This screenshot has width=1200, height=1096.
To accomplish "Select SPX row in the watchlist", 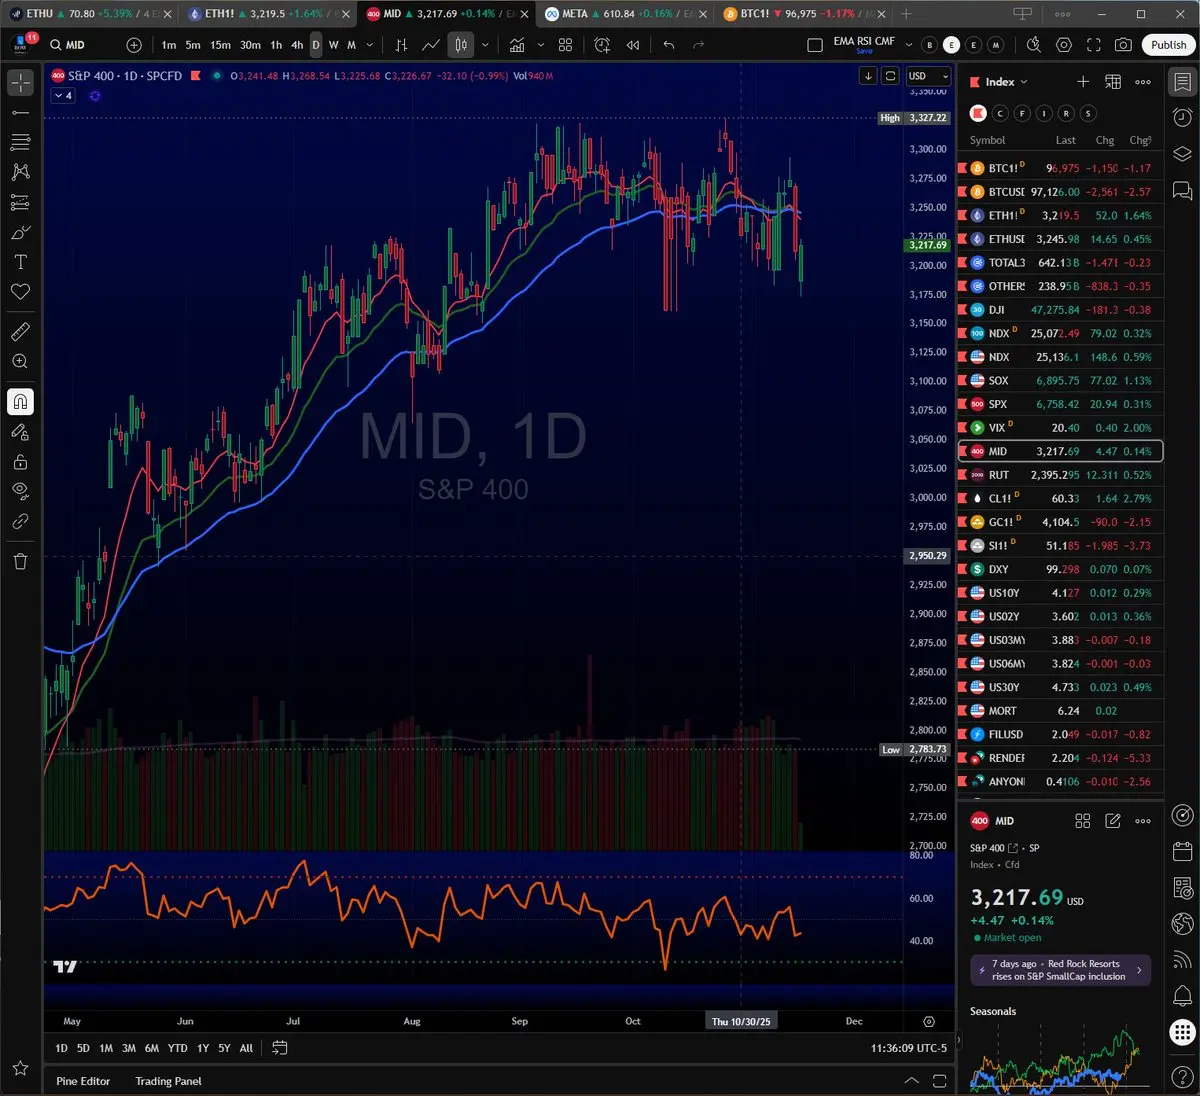I will tap(1060, 404).
